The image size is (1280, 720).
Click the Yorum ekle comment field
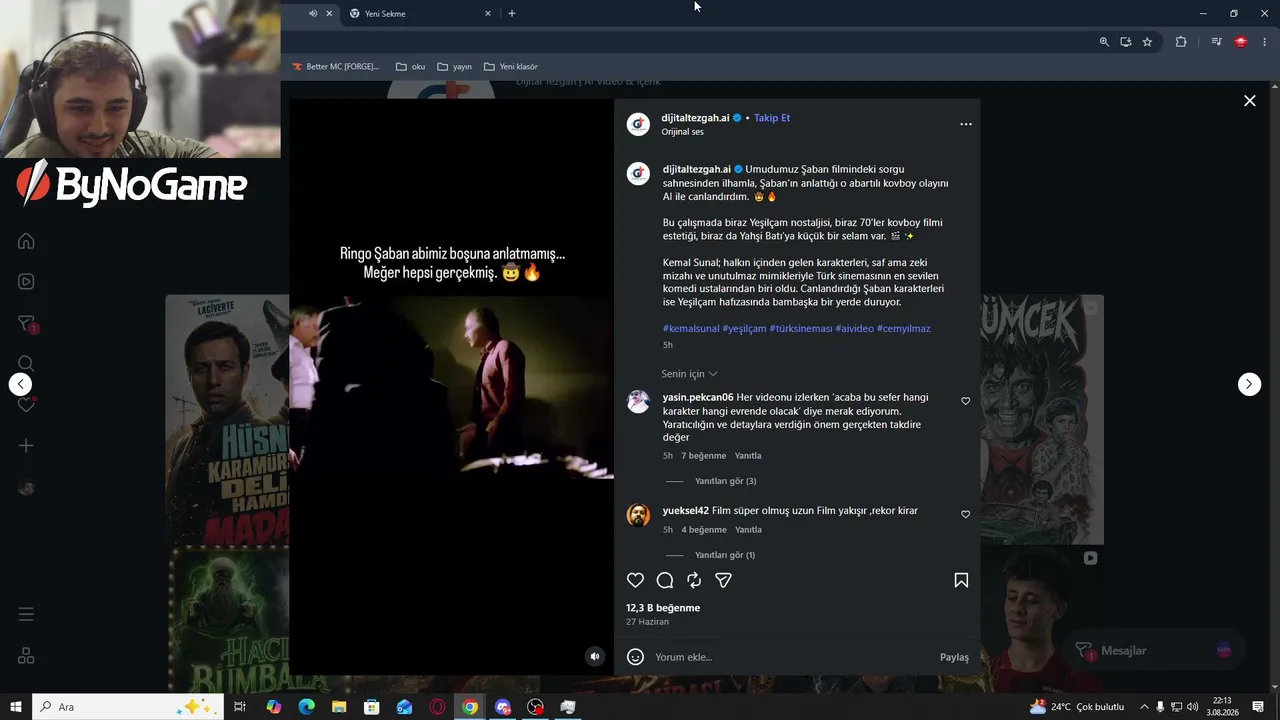tap(790, 657)
